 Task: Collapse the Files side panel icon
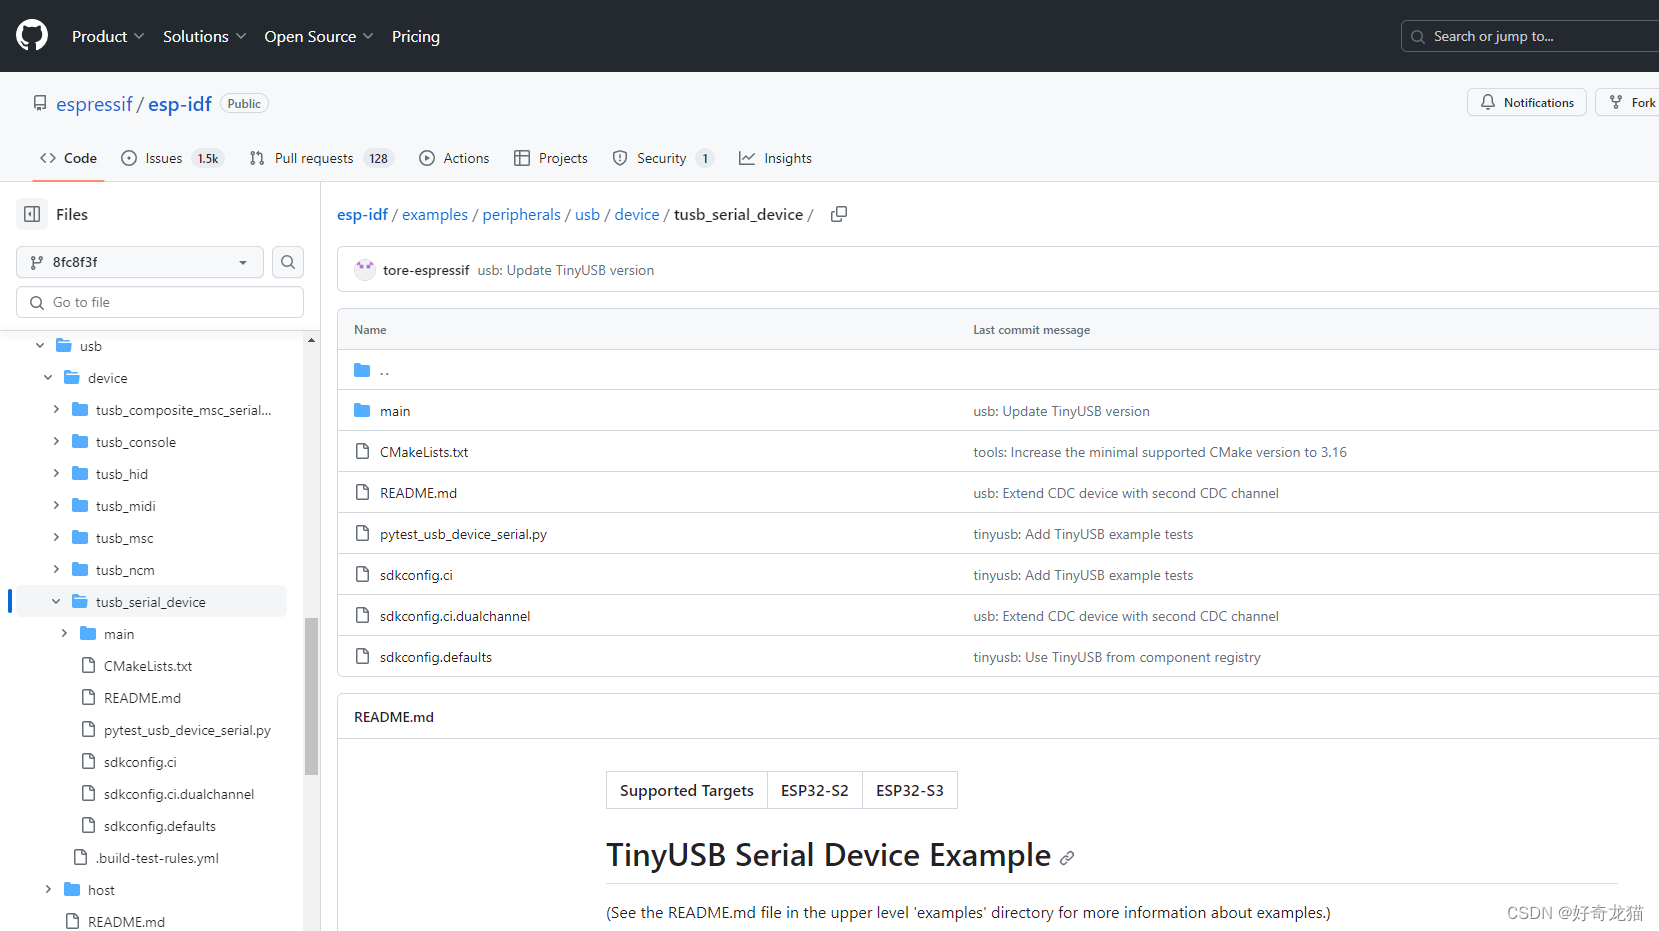click(32, 214)
